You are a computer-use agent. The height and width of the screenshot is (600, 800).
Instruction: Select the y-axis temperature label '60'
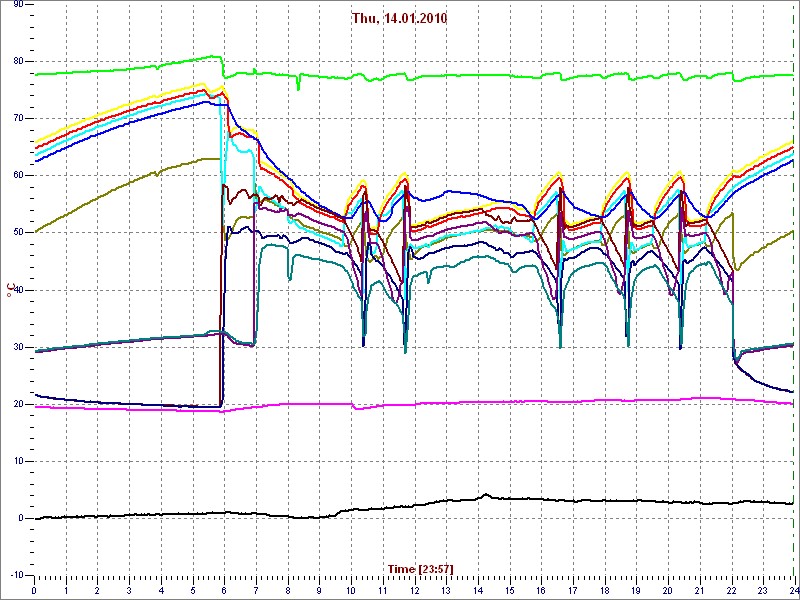[x=18, y=176]
